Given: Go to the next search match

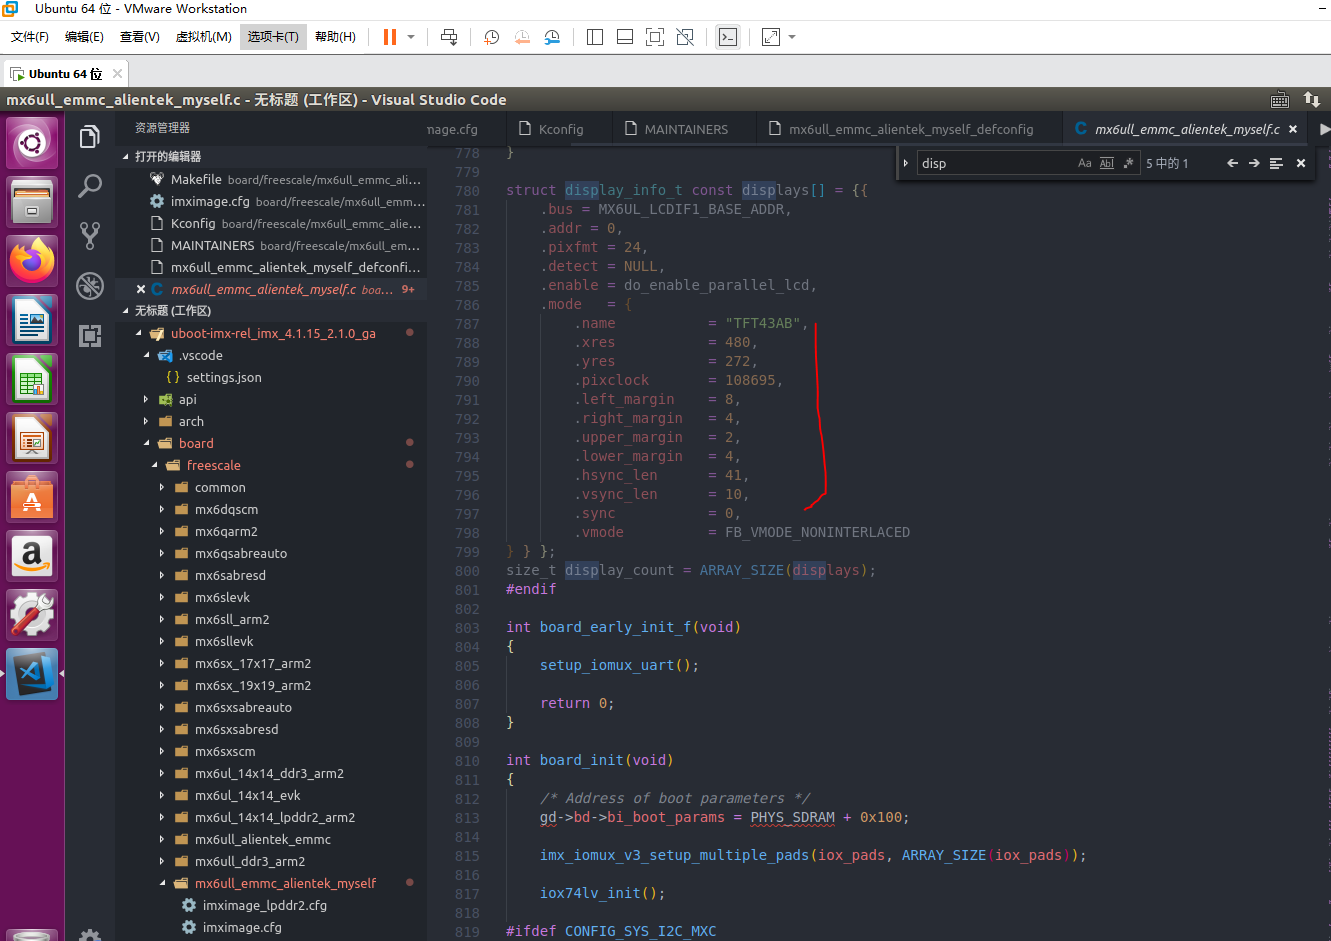Looking at the screenshot, I should pos(1254,163).
